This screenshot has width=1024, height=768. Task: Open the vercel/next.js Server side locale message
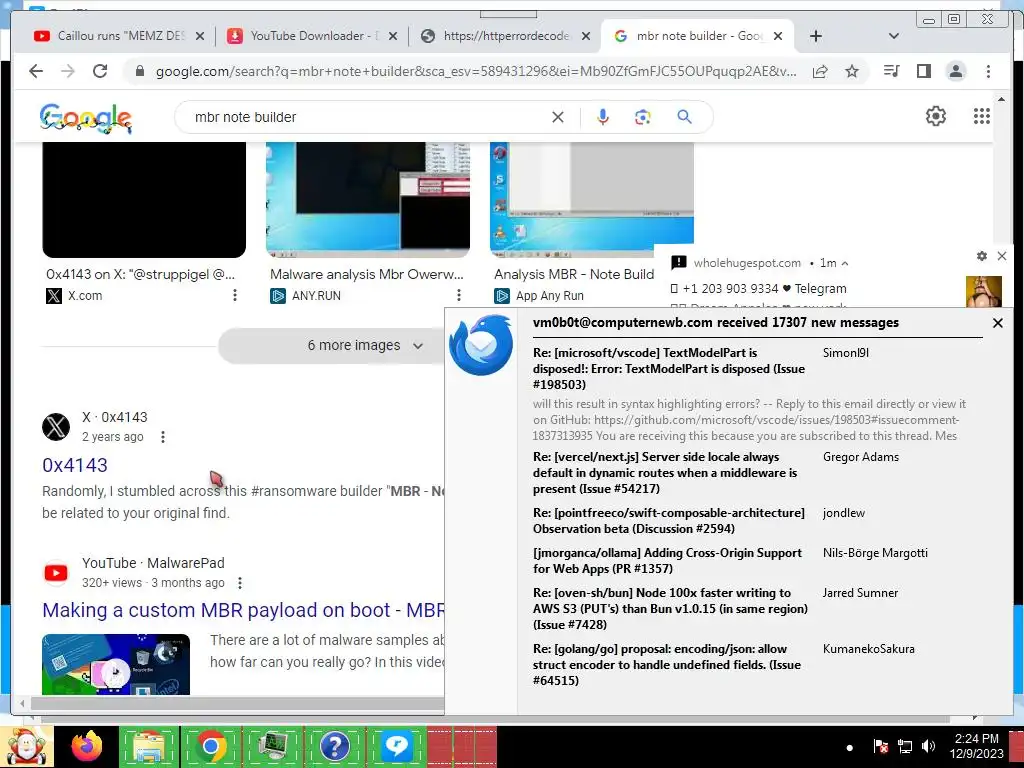pos(665,473)
